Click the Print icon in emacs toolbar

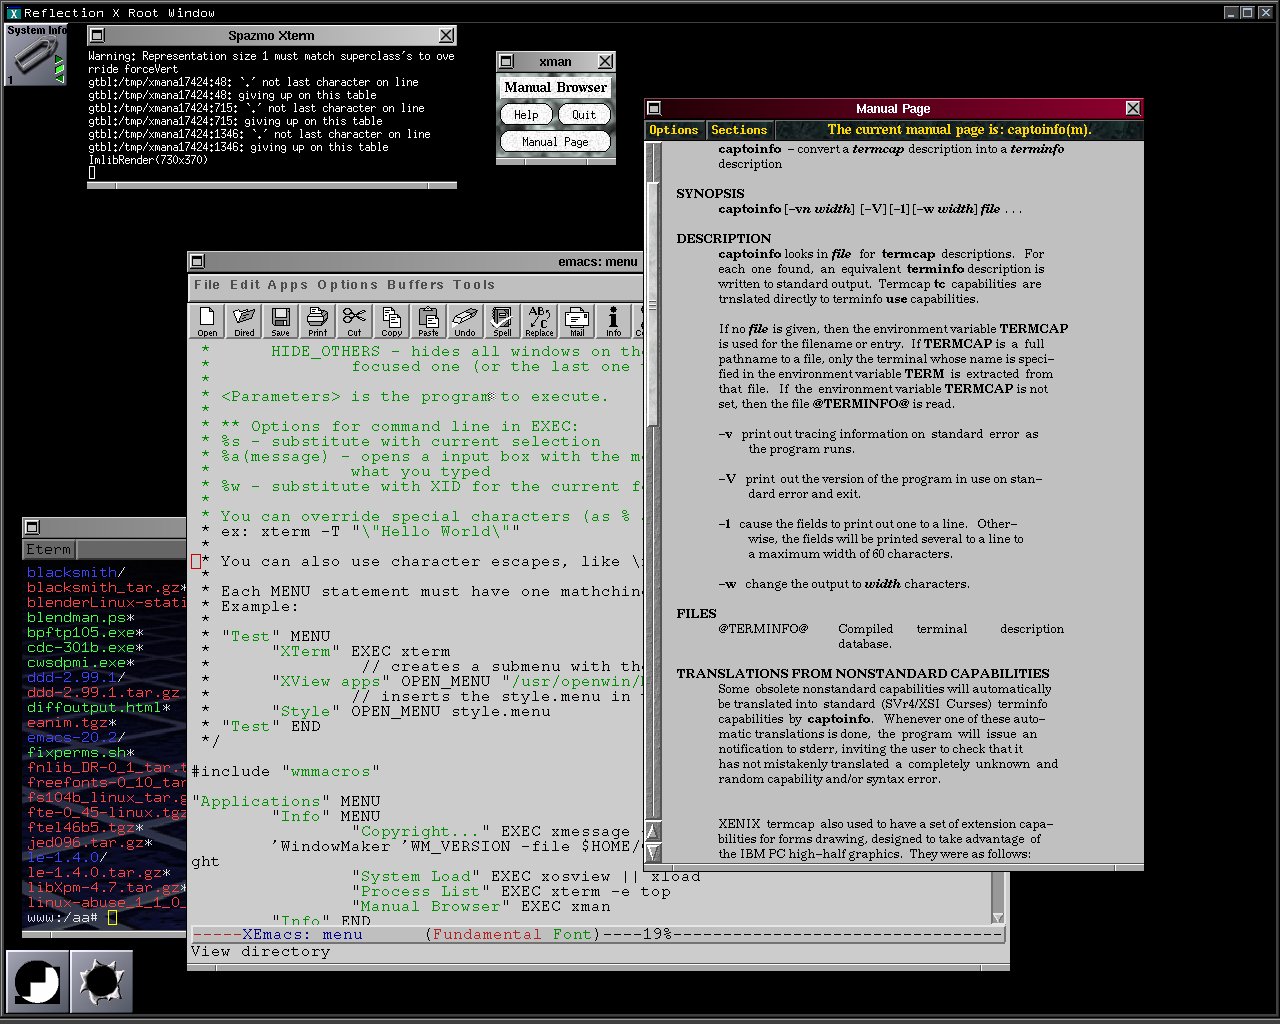pos(317,321)
